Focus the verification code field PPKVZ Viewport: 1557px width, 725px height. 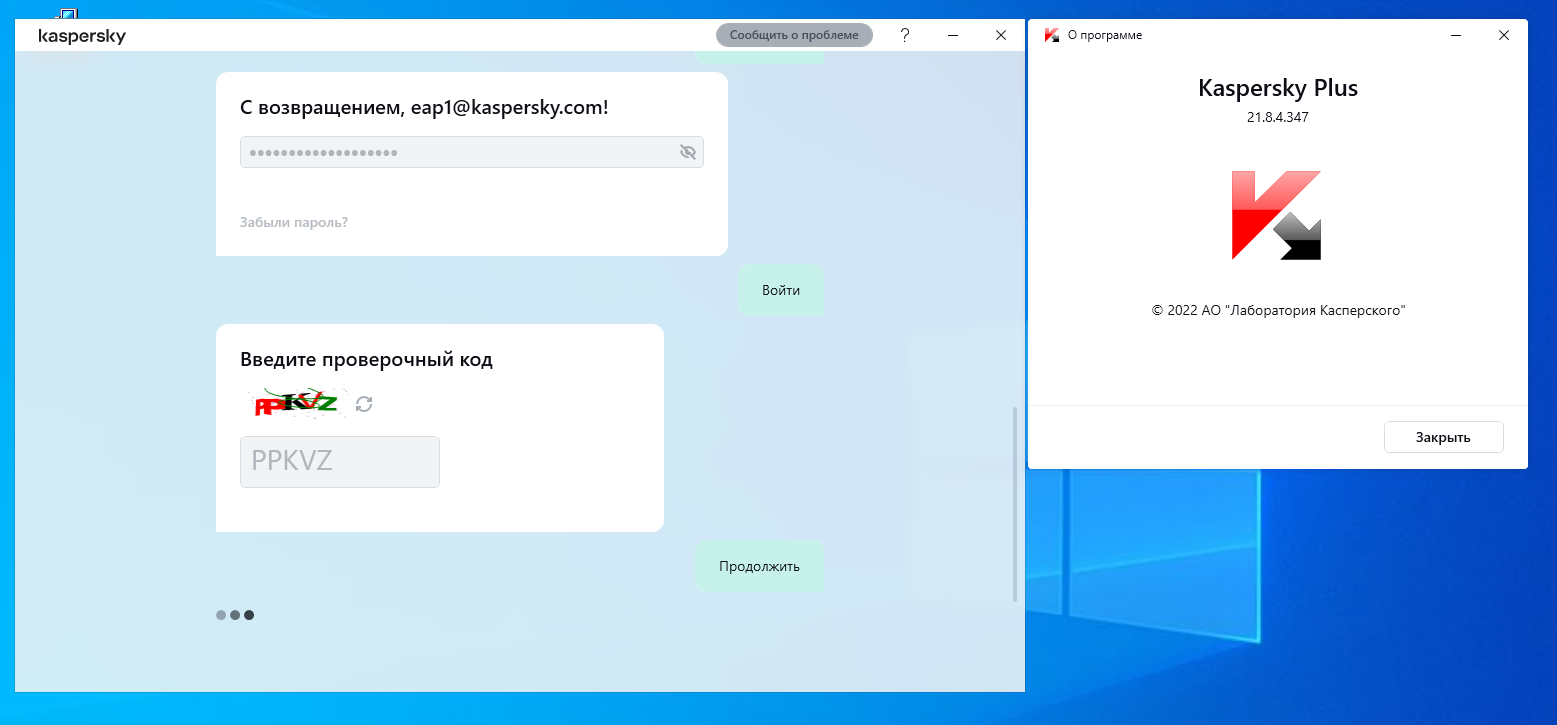[x=340, y=461]
